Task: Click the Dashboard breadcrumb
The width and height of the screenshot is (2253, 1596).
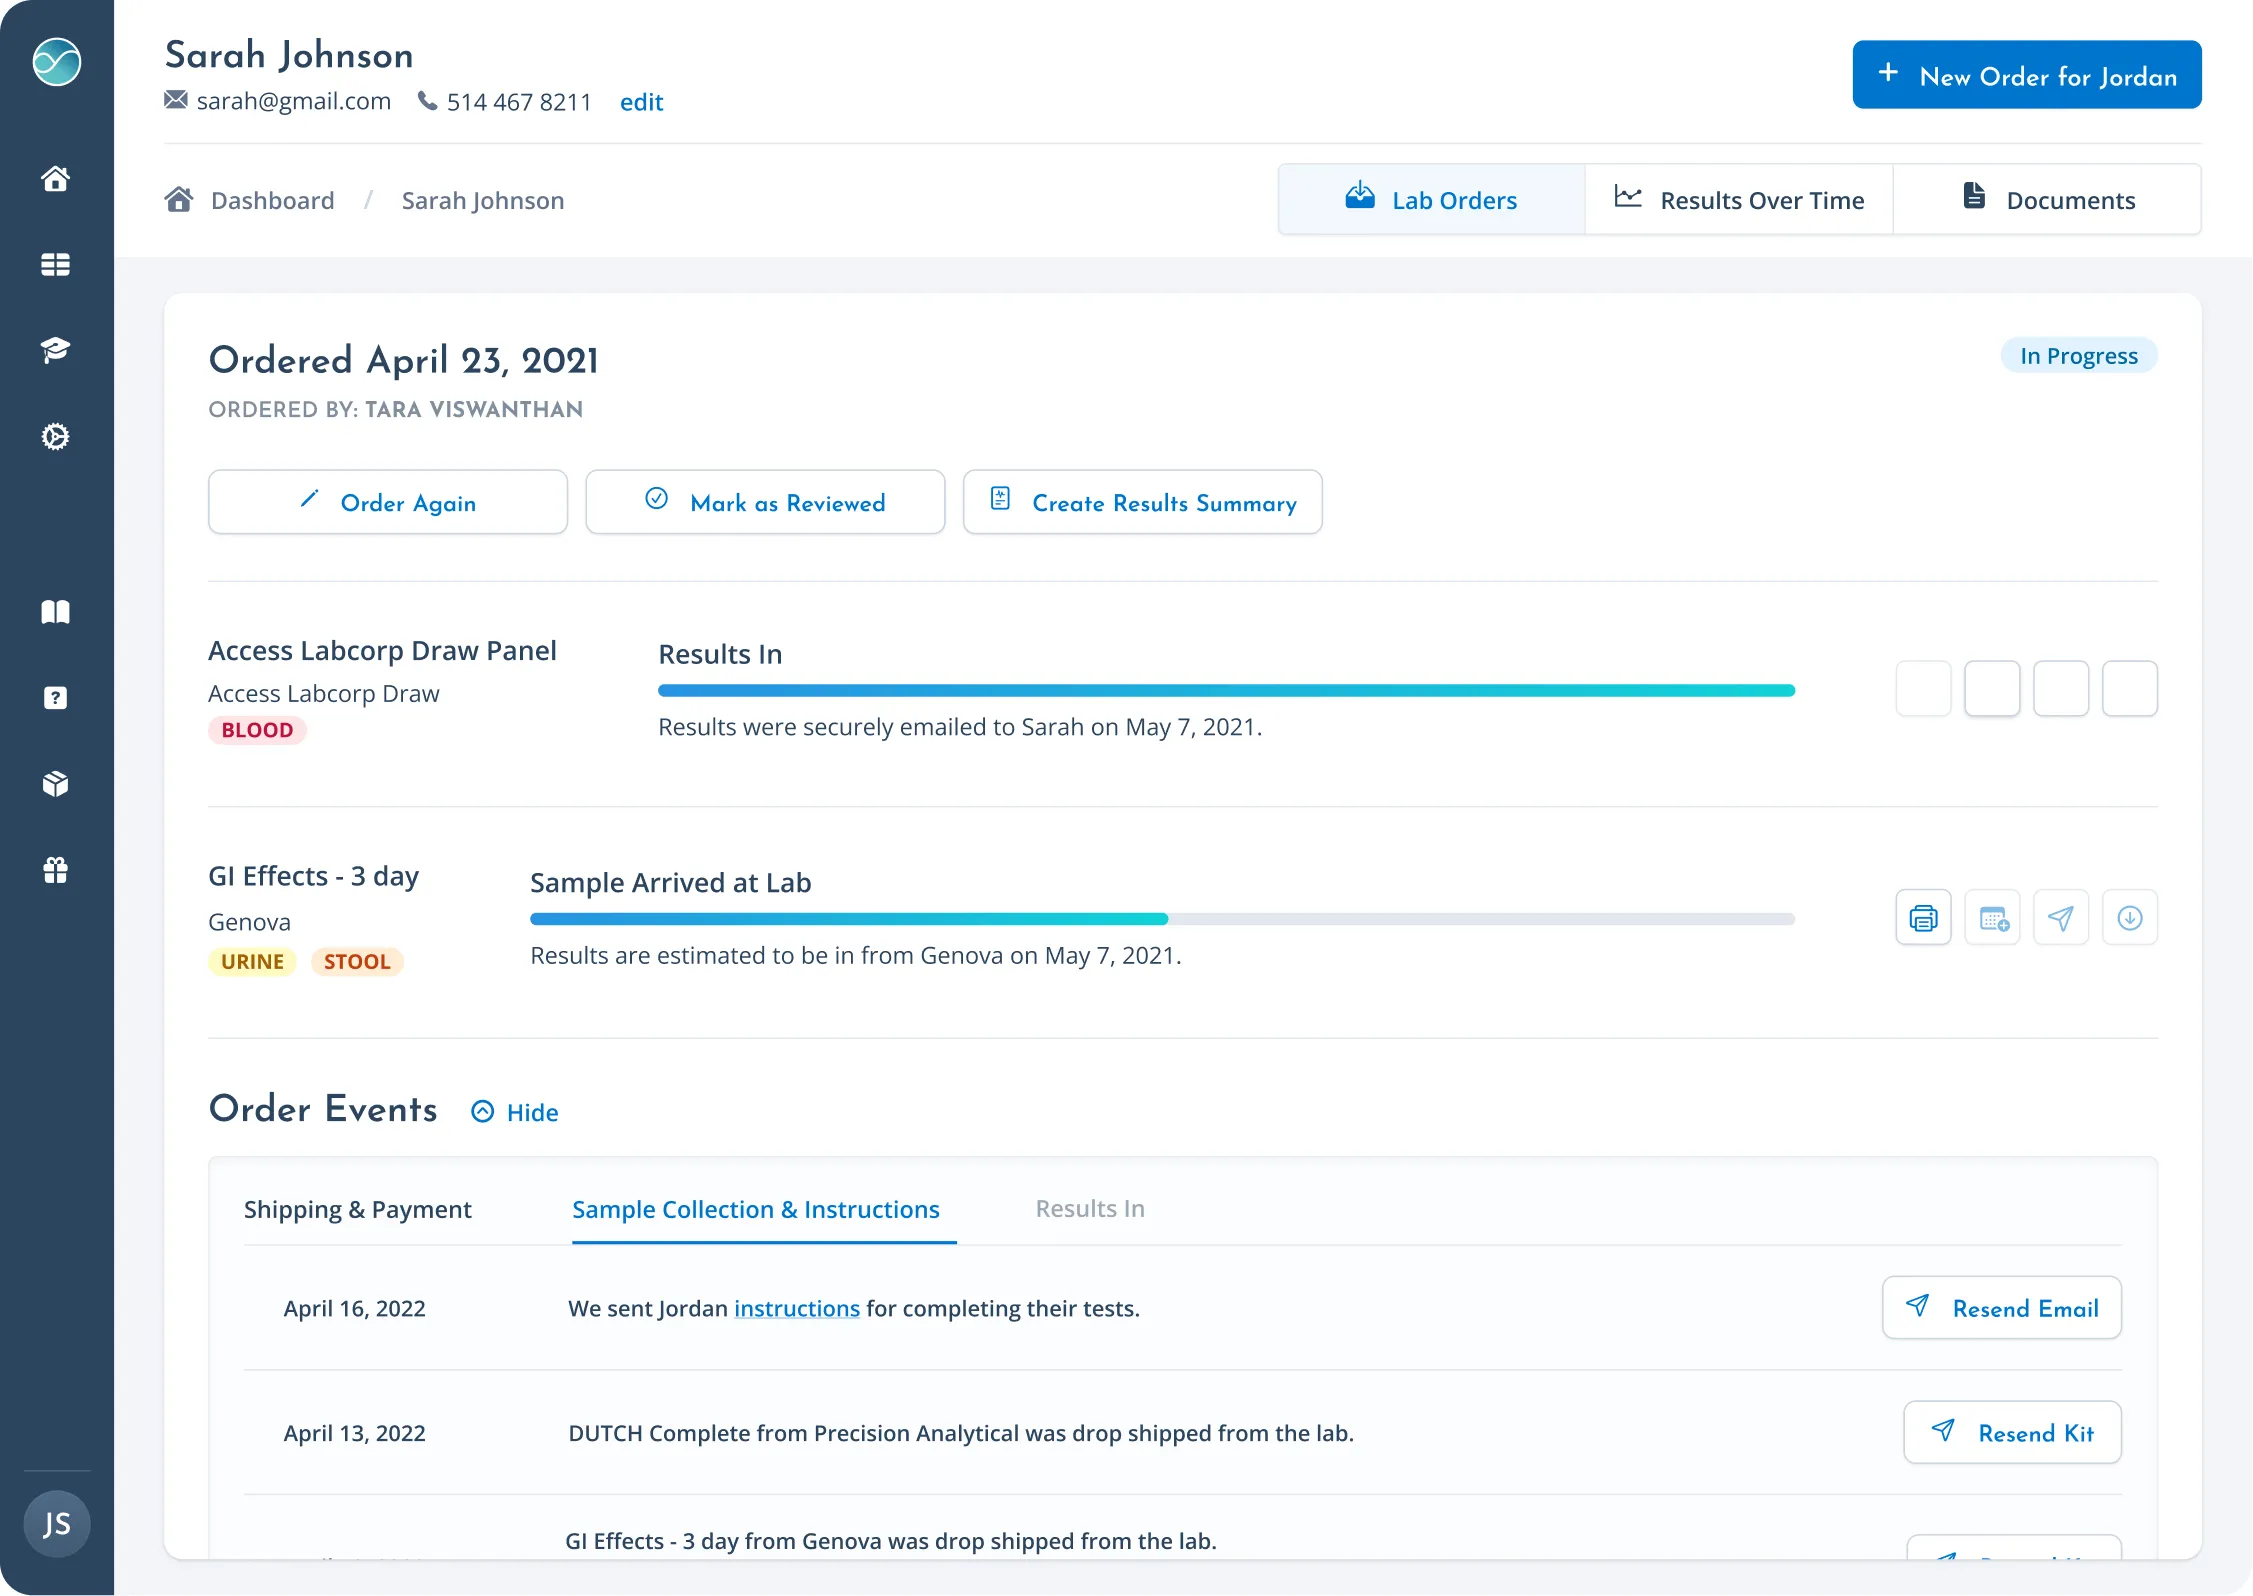Action: point(272,200)
